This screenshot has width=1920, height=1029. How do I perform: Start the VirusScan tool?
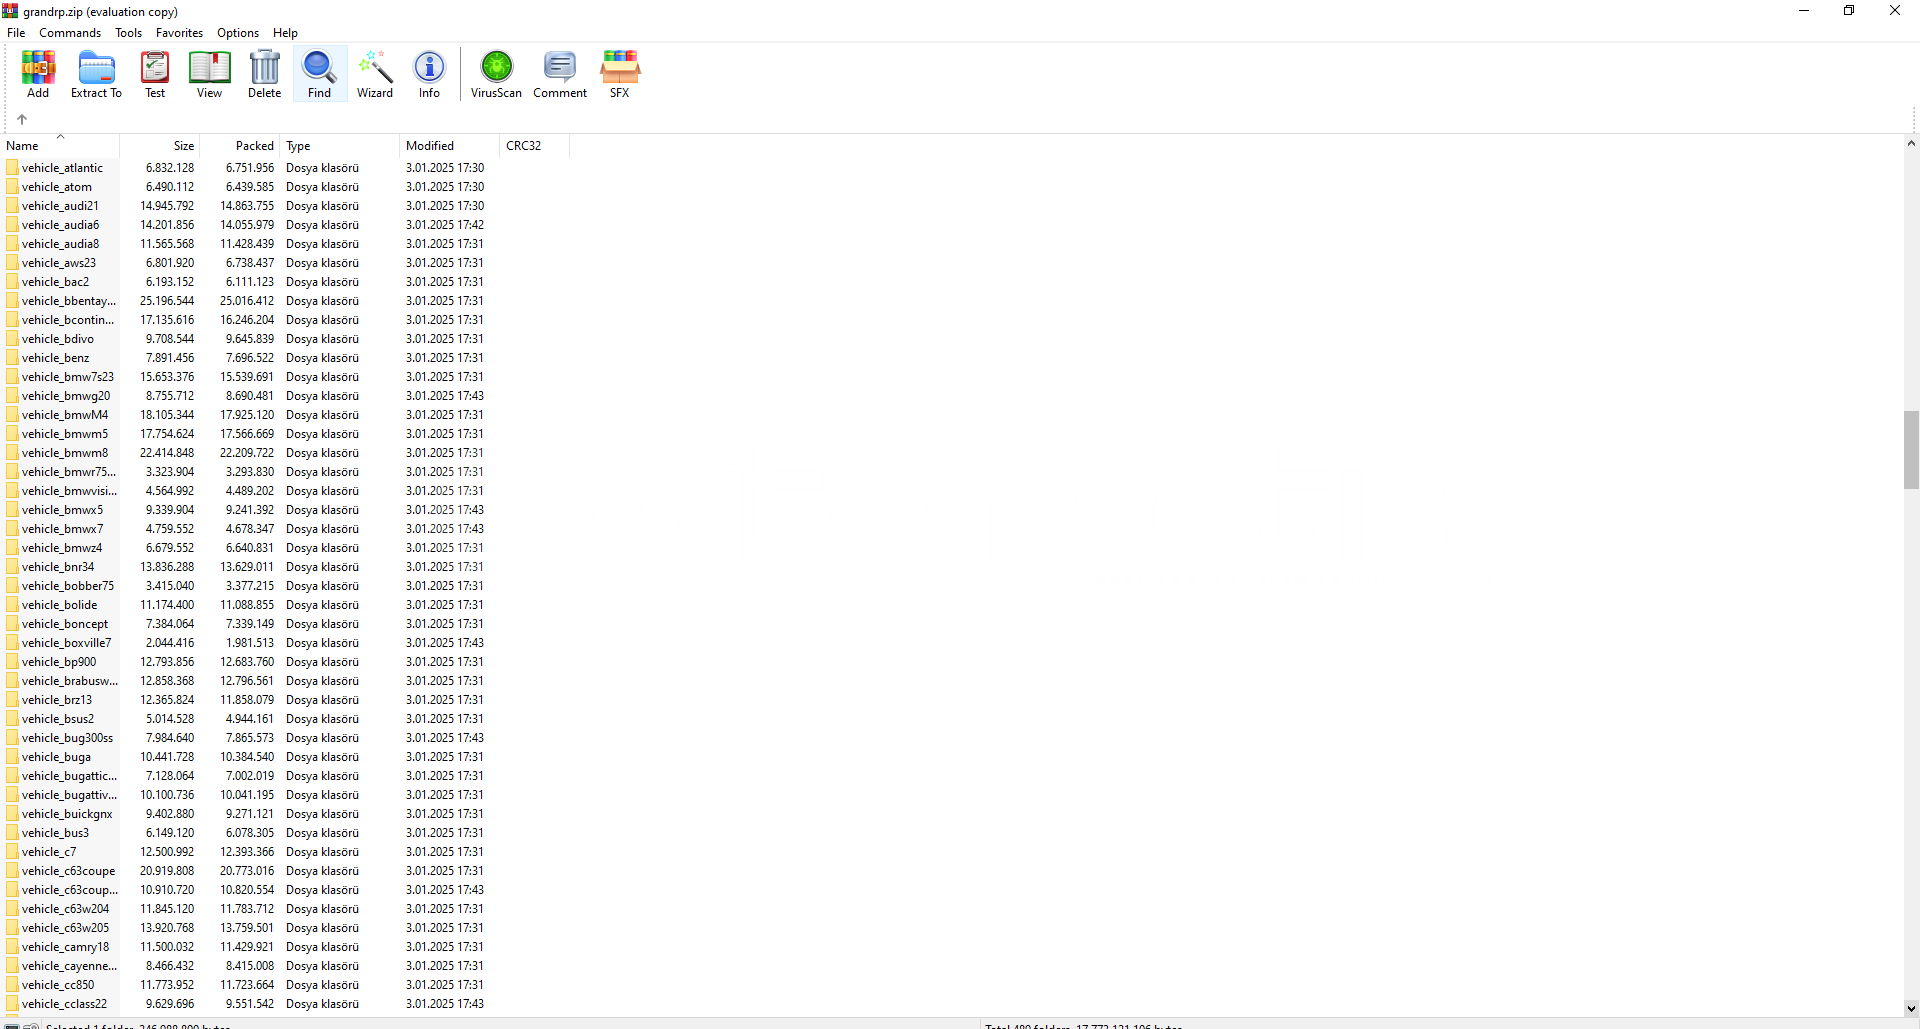[496, 74]
